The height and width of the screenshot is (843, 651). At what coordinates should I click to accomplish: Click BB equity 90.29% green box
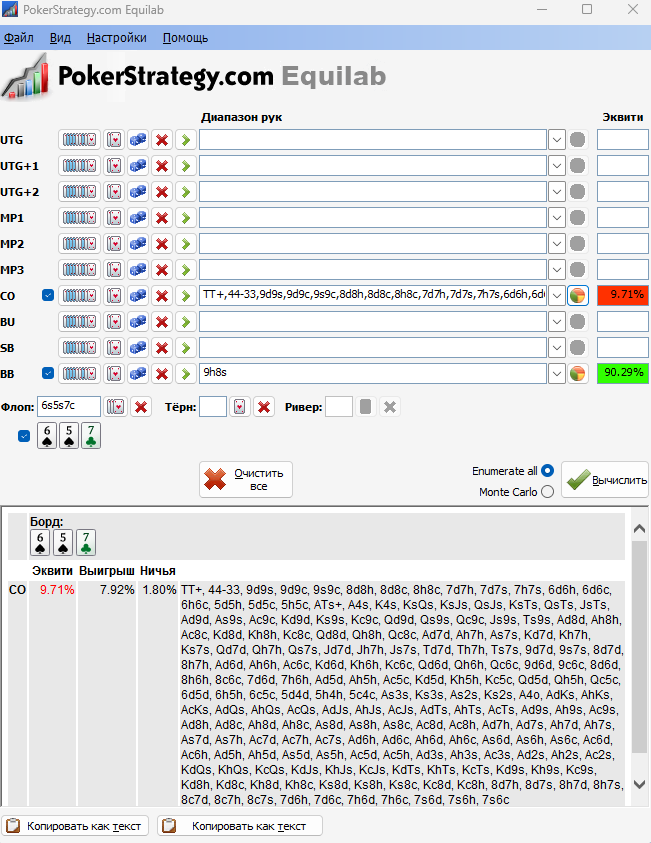click(x=623, y=373)
